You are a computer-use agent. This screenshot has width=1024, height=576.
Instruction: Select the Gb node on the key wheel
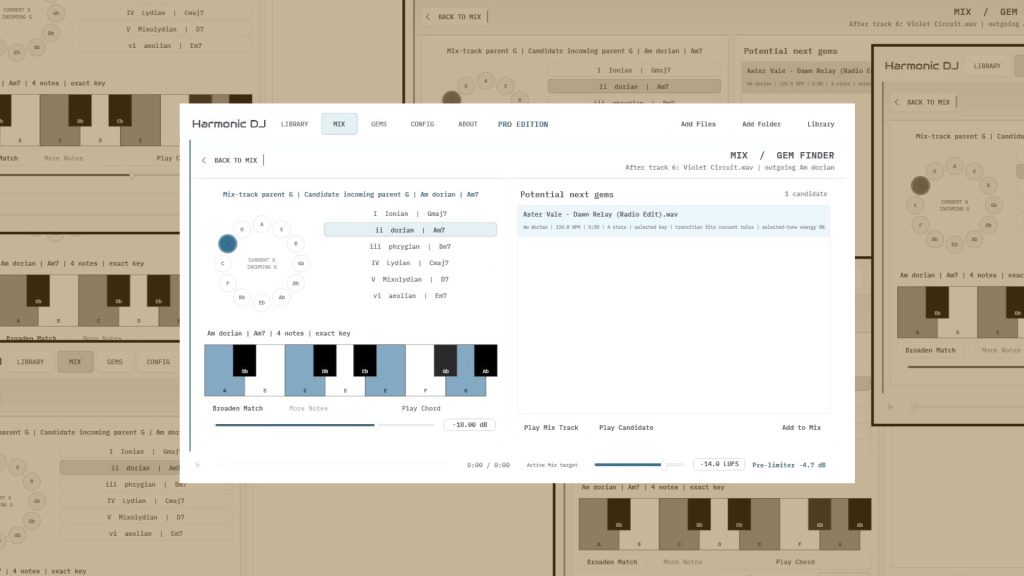pyautogui.click(x=301, y=263)
